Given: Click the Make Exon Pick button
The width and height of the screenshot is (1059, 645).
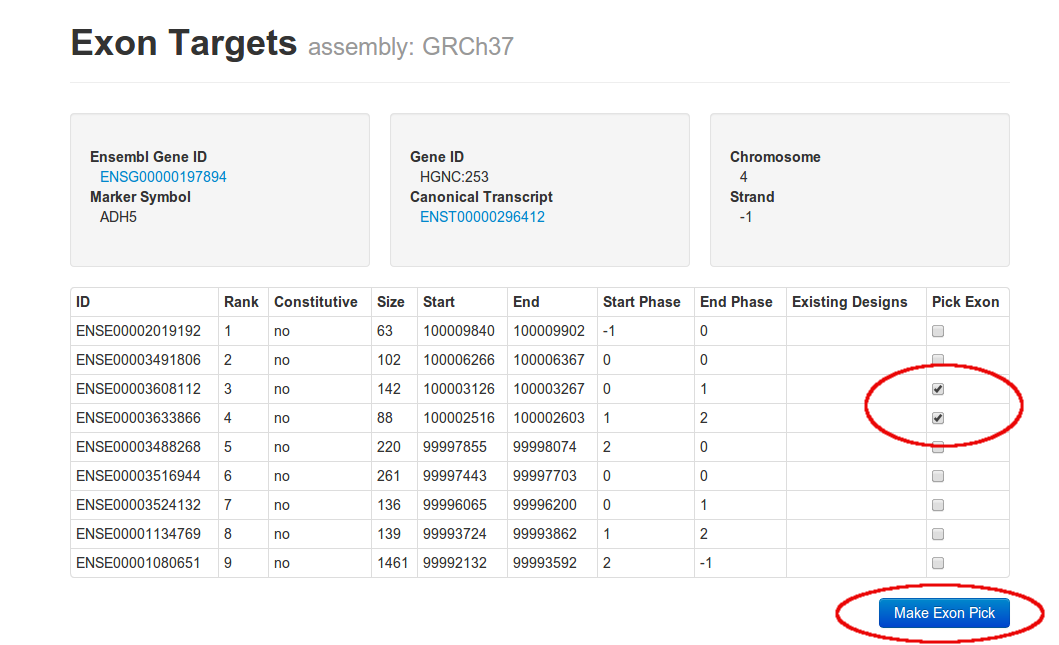Looking at the screenshot, I should (944, 613).
